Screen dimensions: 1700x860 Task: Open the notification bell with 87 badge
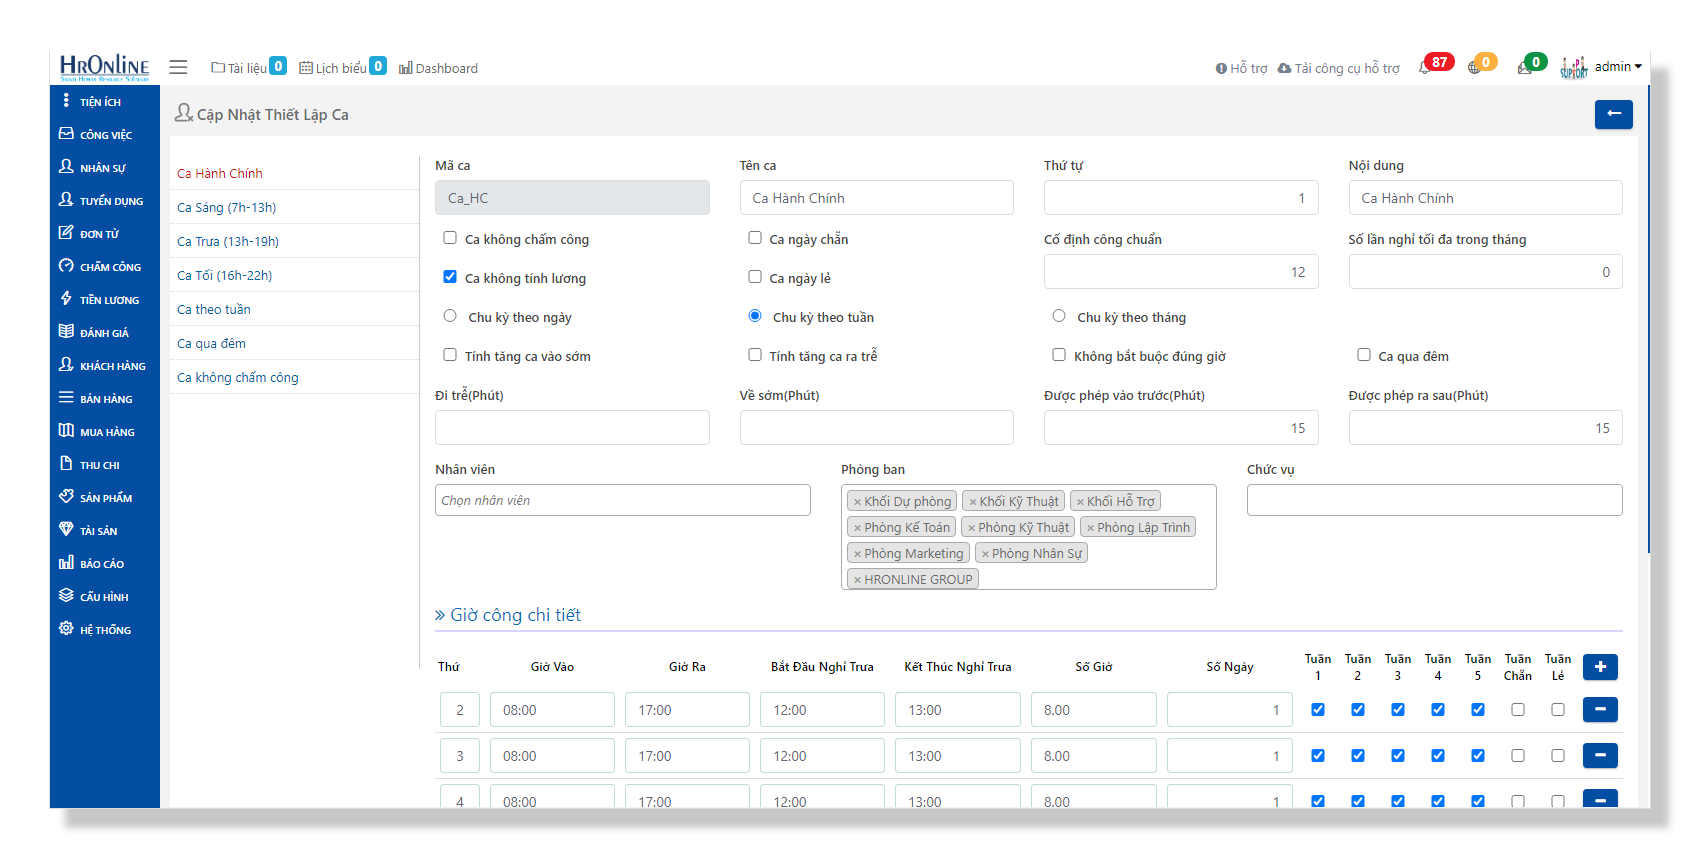(x=1426, y=67)
